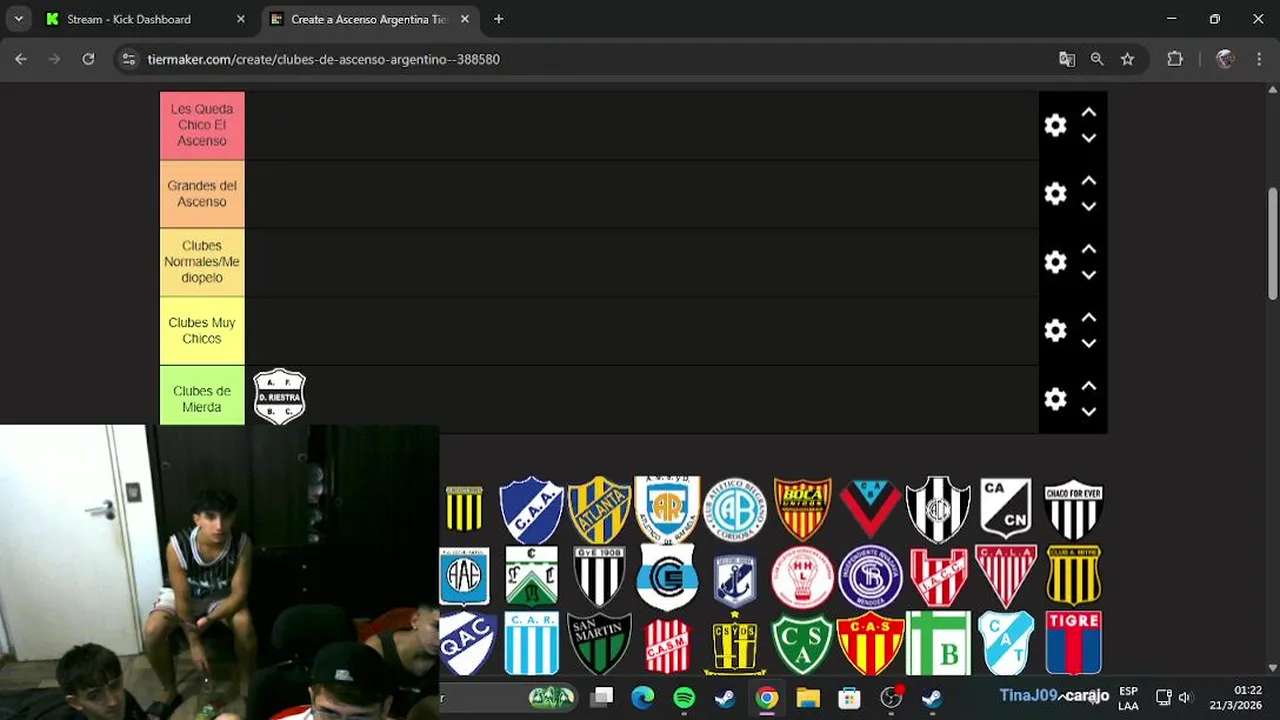Select the C.A.S red and yellow crest
Screen dimensions: 1280x720
point(870,643)
